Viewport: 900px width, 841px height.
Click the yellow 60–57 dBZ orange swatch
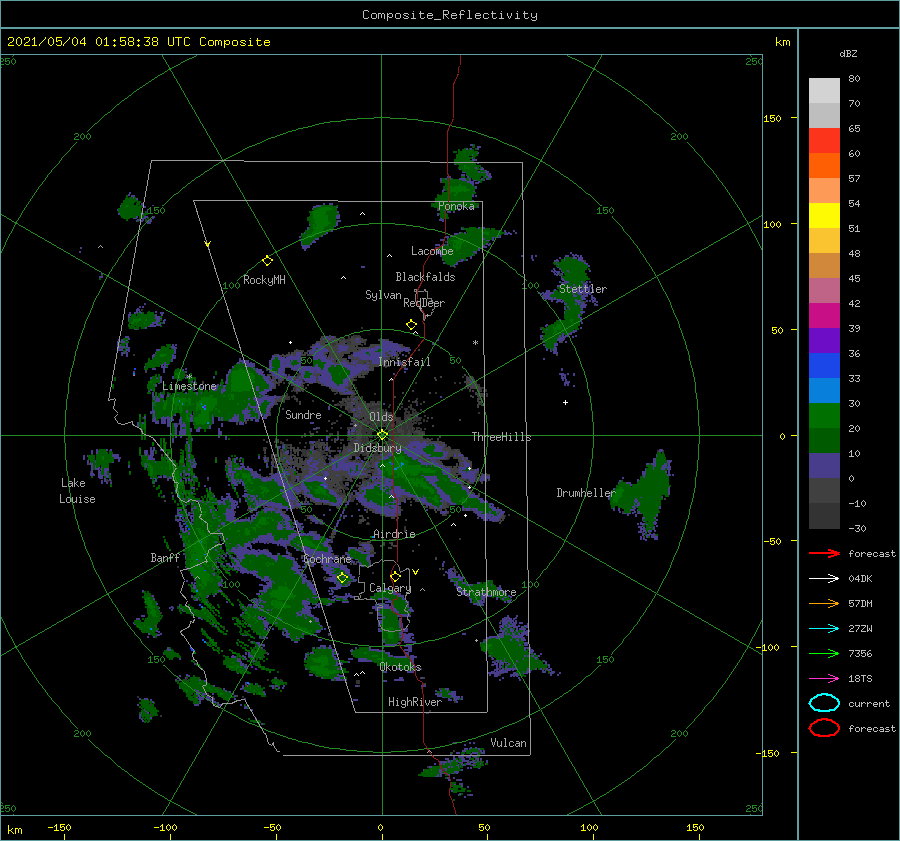click(824, 165)
